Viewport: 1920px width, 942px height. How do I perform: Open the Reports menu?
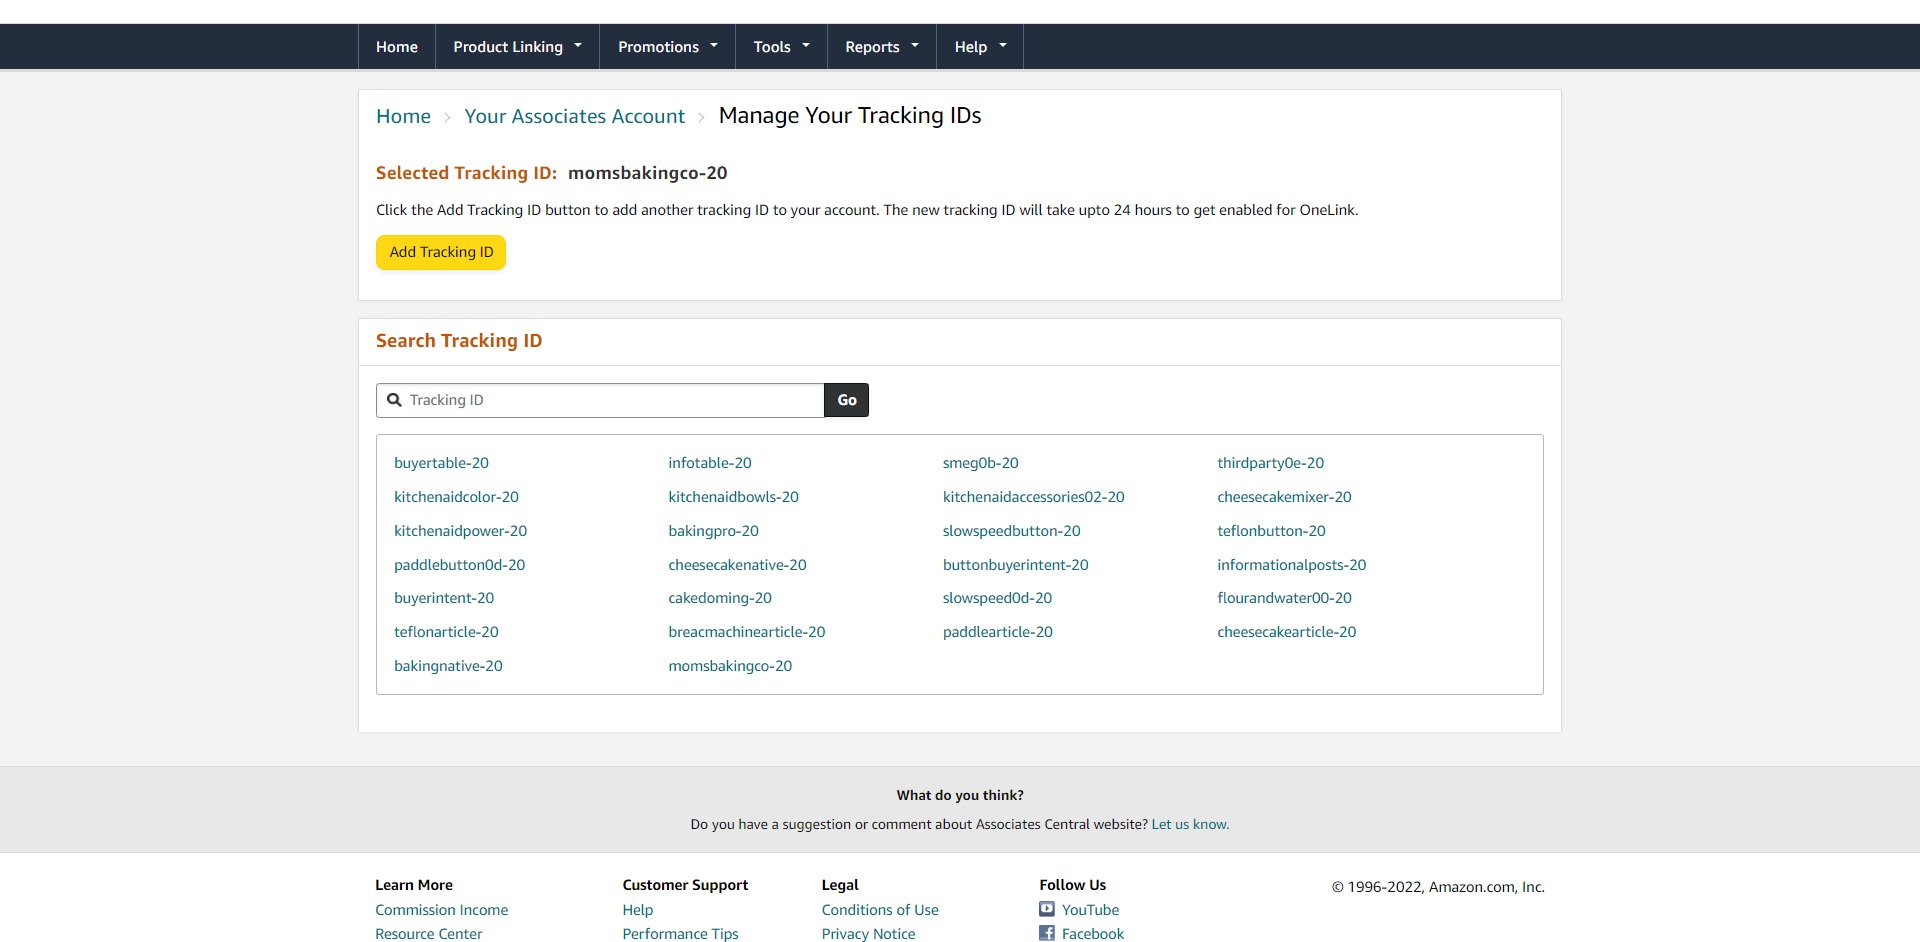point(881,47)
